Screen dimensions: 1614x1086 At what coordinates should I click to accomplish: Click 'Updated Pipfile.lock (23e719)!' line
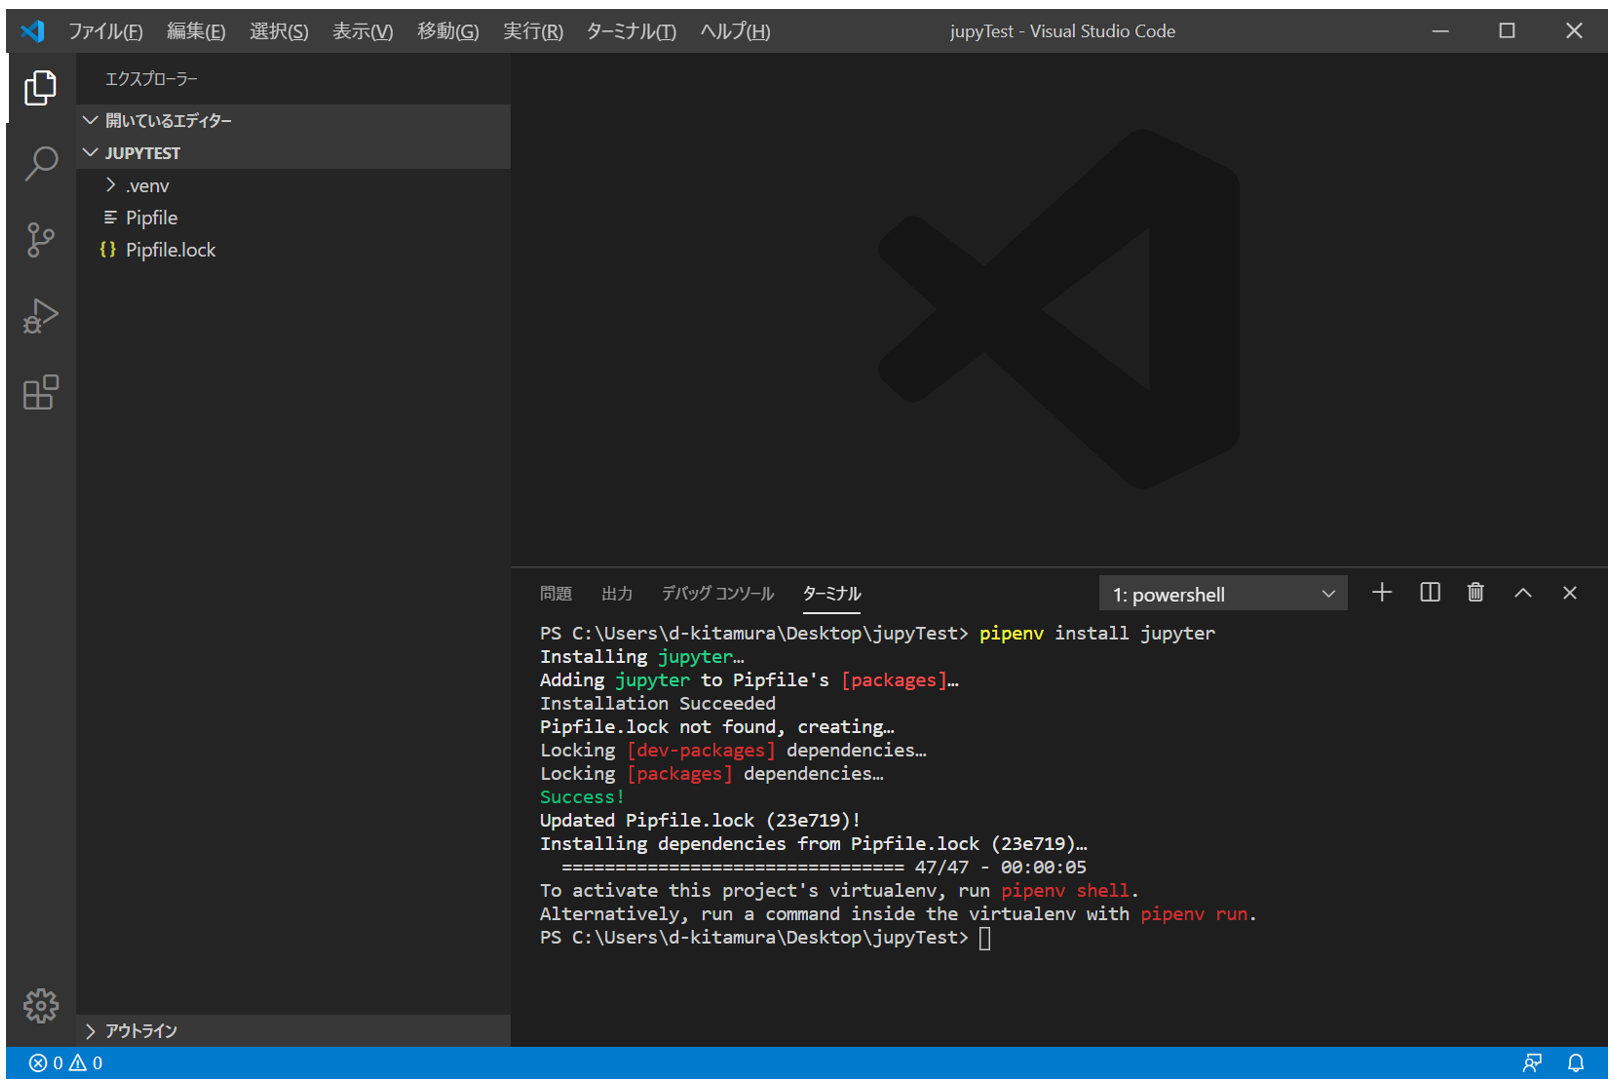[700, 820]
